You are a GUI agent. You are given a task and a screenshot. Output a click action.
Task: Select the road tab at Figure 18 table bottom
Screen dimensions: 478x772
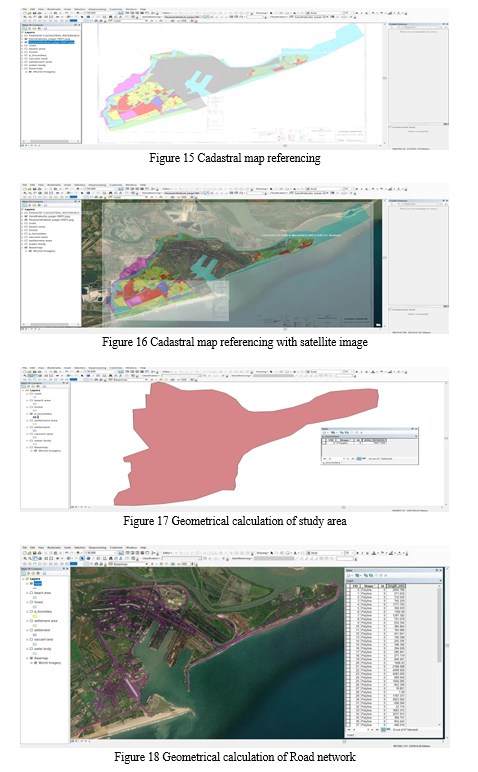(351, 735)
